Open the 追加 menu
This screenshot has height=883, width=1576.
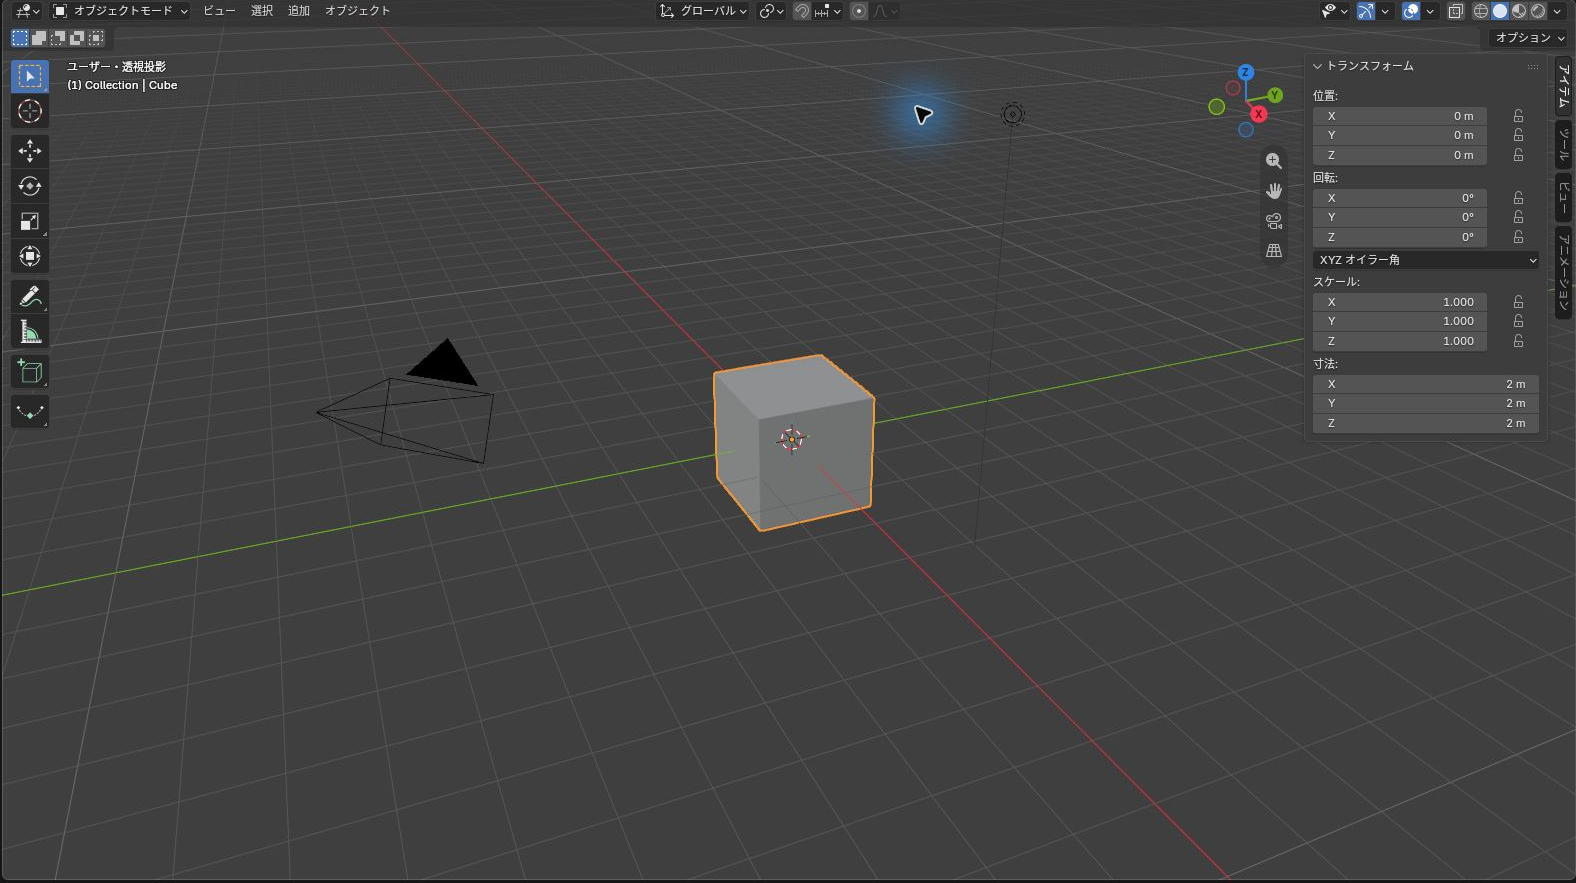(x=299, y=11)
